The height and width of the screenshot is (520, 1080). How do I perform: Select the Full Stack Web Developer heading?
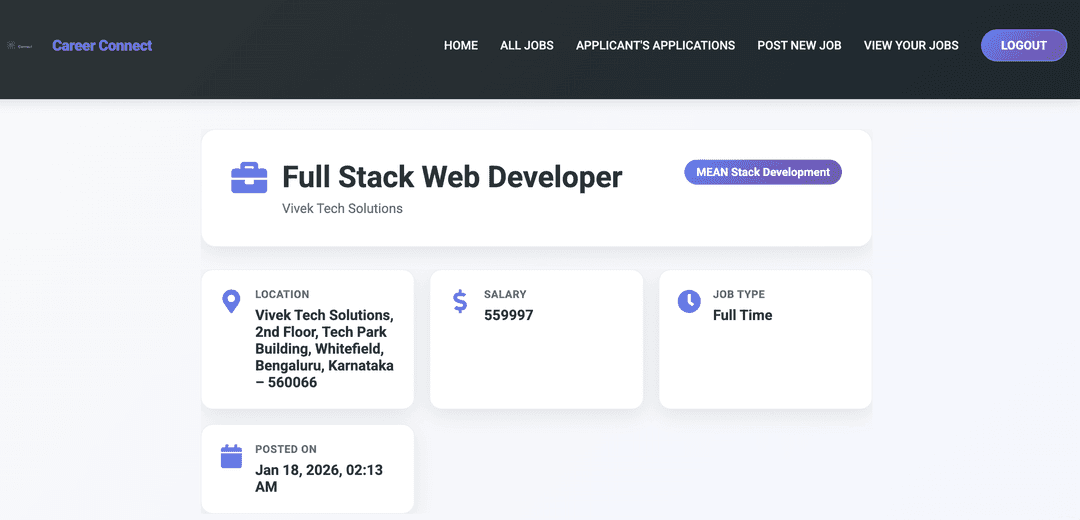(x=452, y=177)
